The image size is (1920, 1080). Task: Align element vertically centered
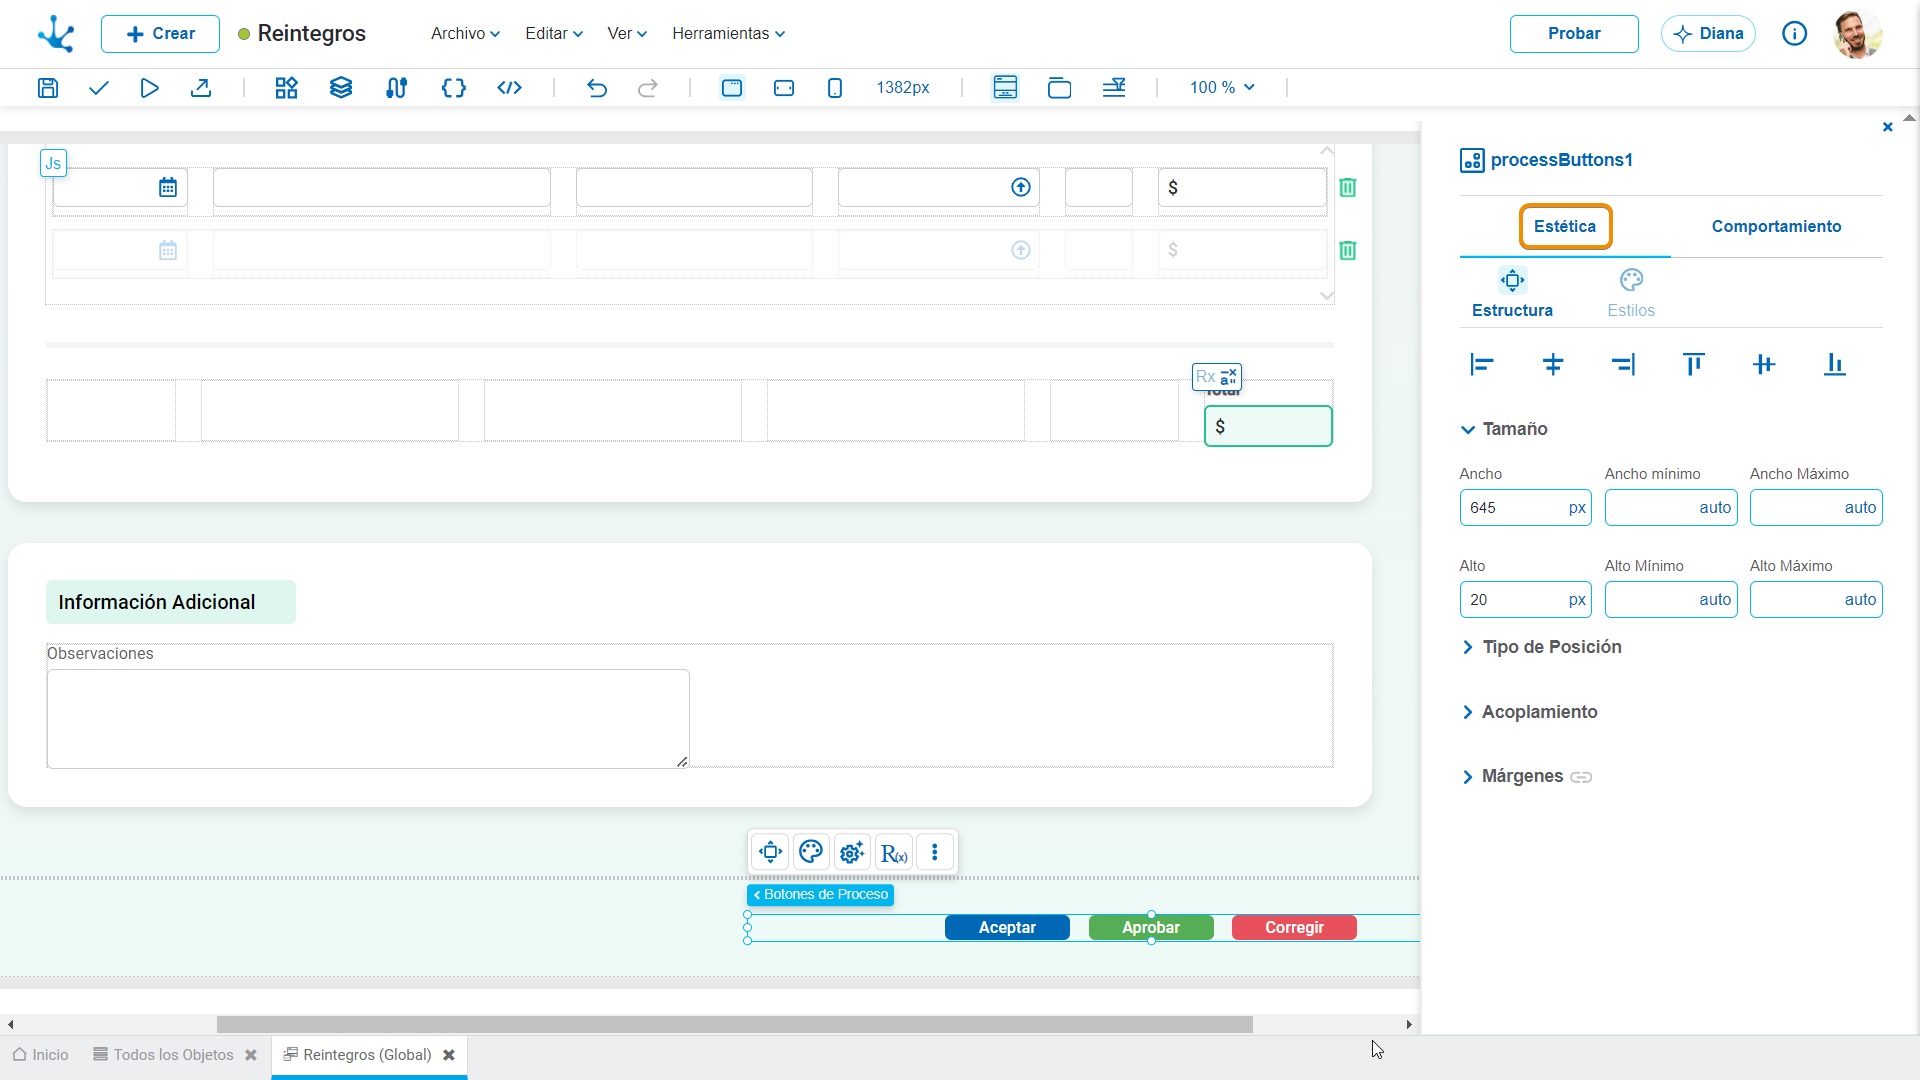point(1764,365)
